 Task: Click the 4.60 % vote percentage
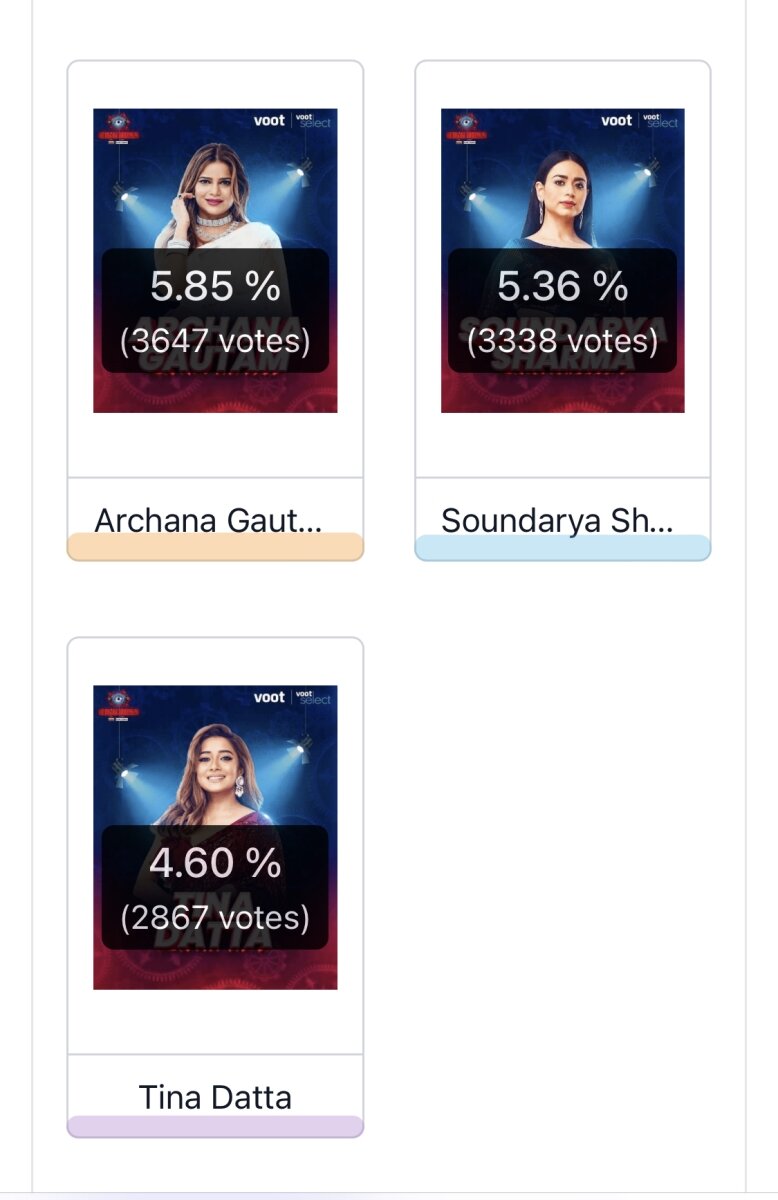215,864
